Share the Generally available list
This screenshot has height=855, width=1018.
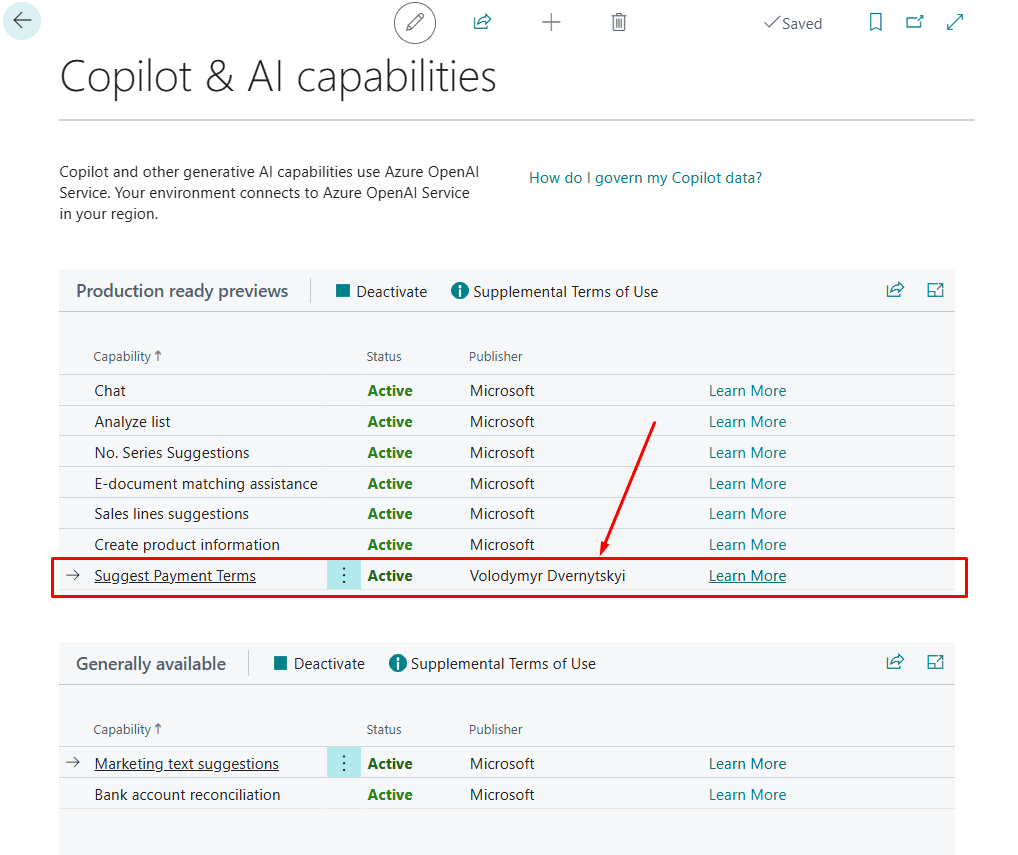click(x=895, y=662)
